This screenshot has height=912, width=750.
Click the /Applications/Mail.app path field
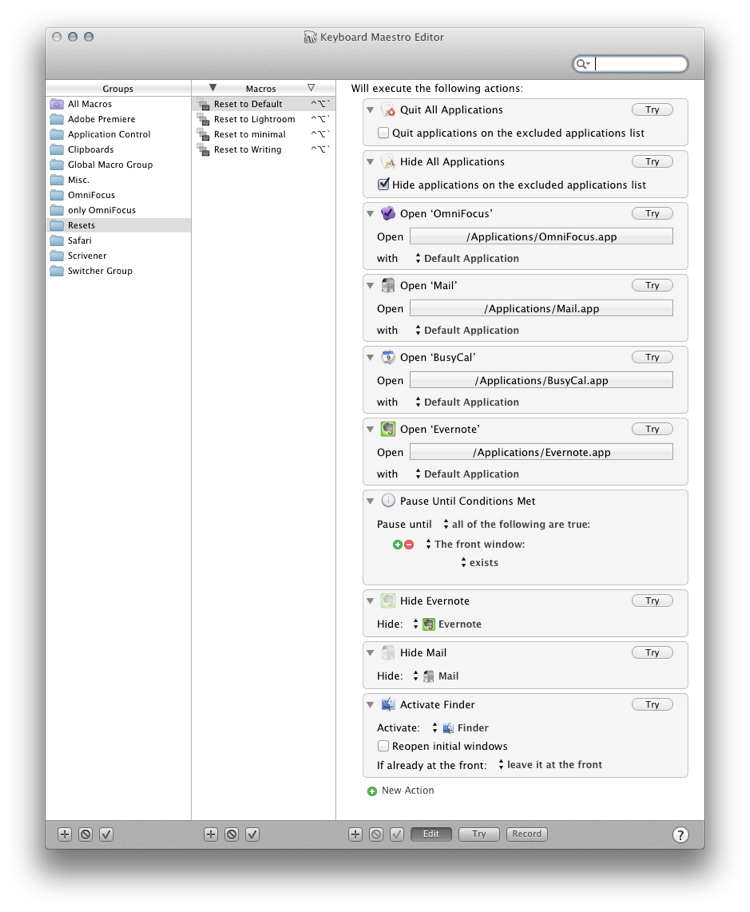click(541, 308)
